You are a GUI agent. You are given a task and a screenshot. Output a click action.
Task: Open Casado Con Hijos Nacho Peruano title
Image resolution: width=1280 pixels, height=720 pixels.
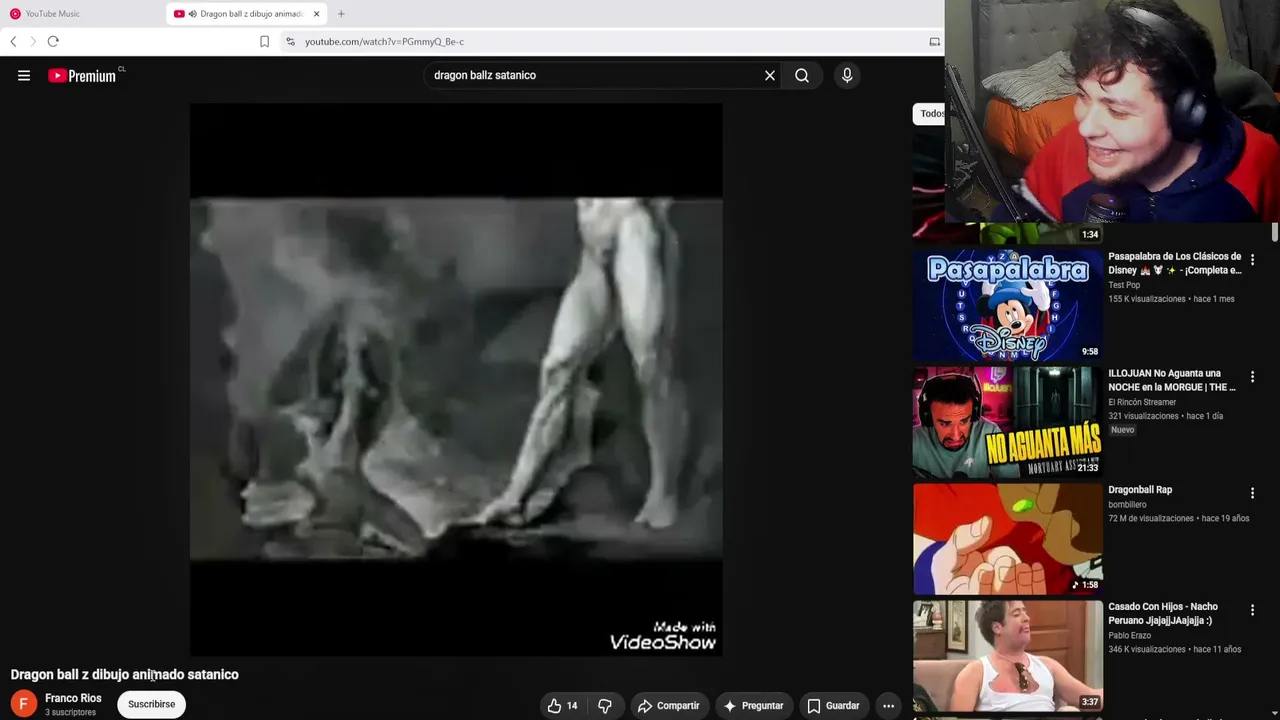1163,613
